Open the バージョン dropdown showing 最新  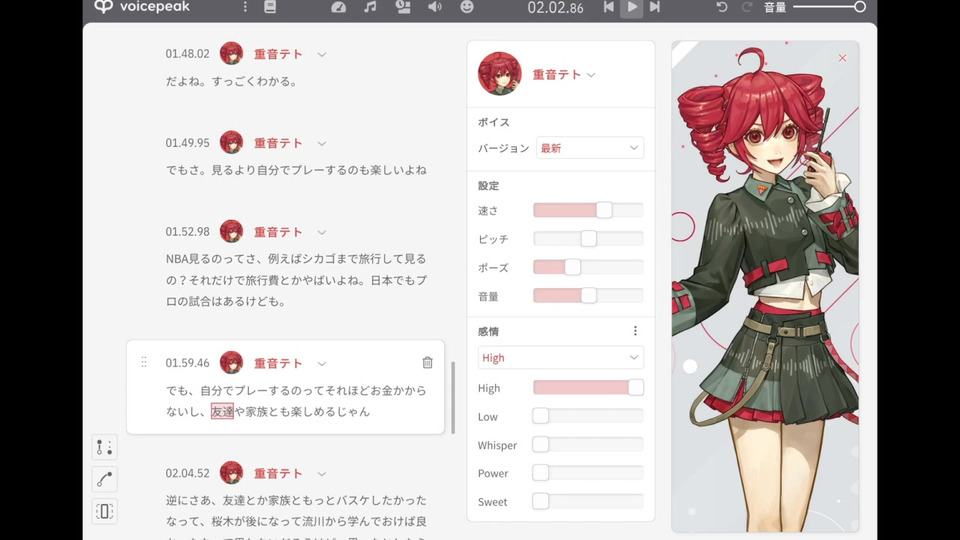pyautogui.click(x=590, y=148)
